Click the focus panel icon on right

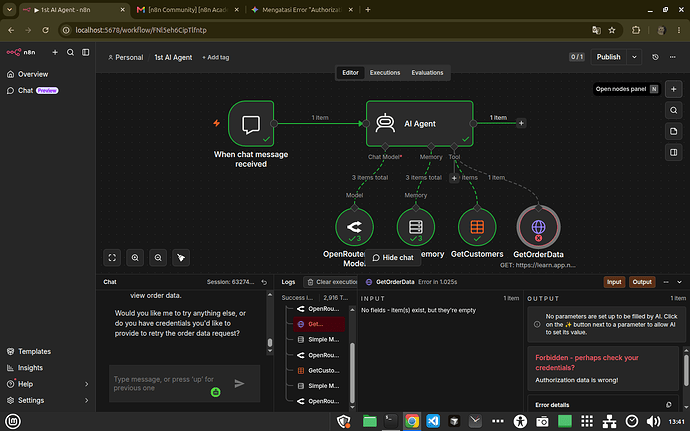point(673,152)
